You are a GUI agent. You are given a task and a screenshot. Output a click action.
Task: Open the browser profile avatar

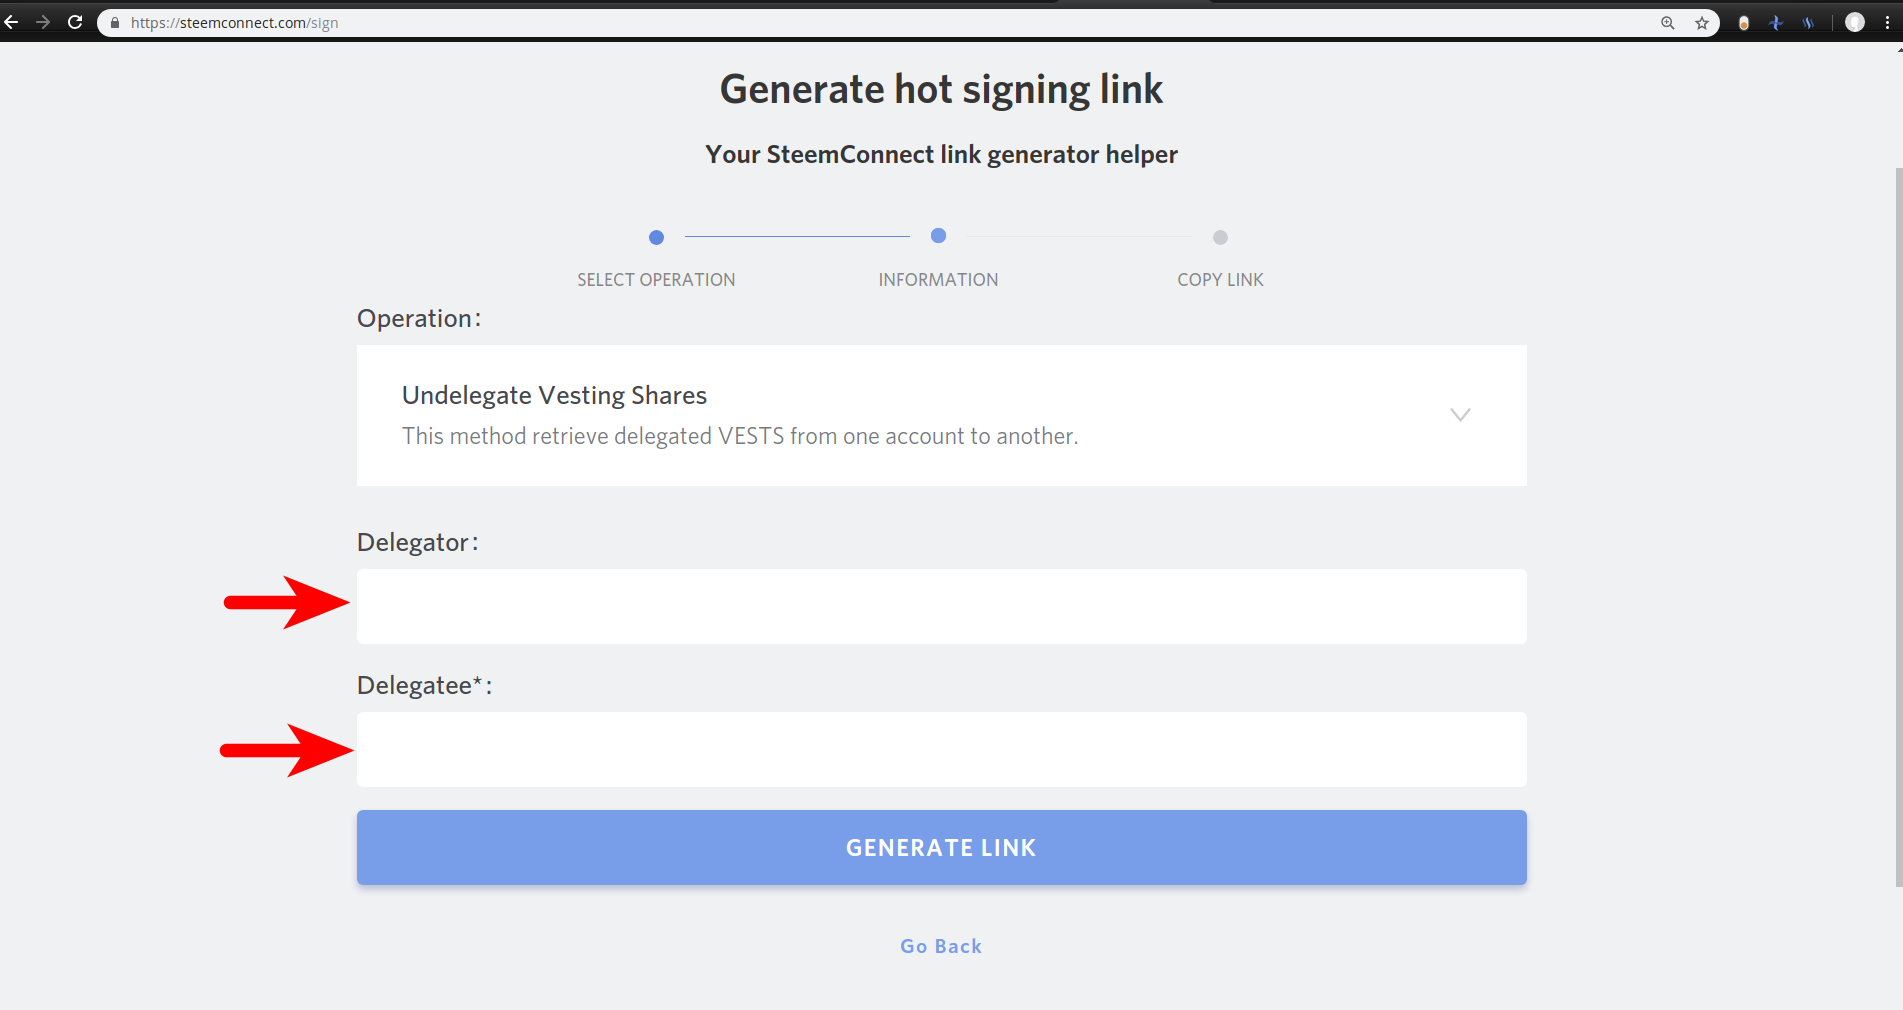1854,23
